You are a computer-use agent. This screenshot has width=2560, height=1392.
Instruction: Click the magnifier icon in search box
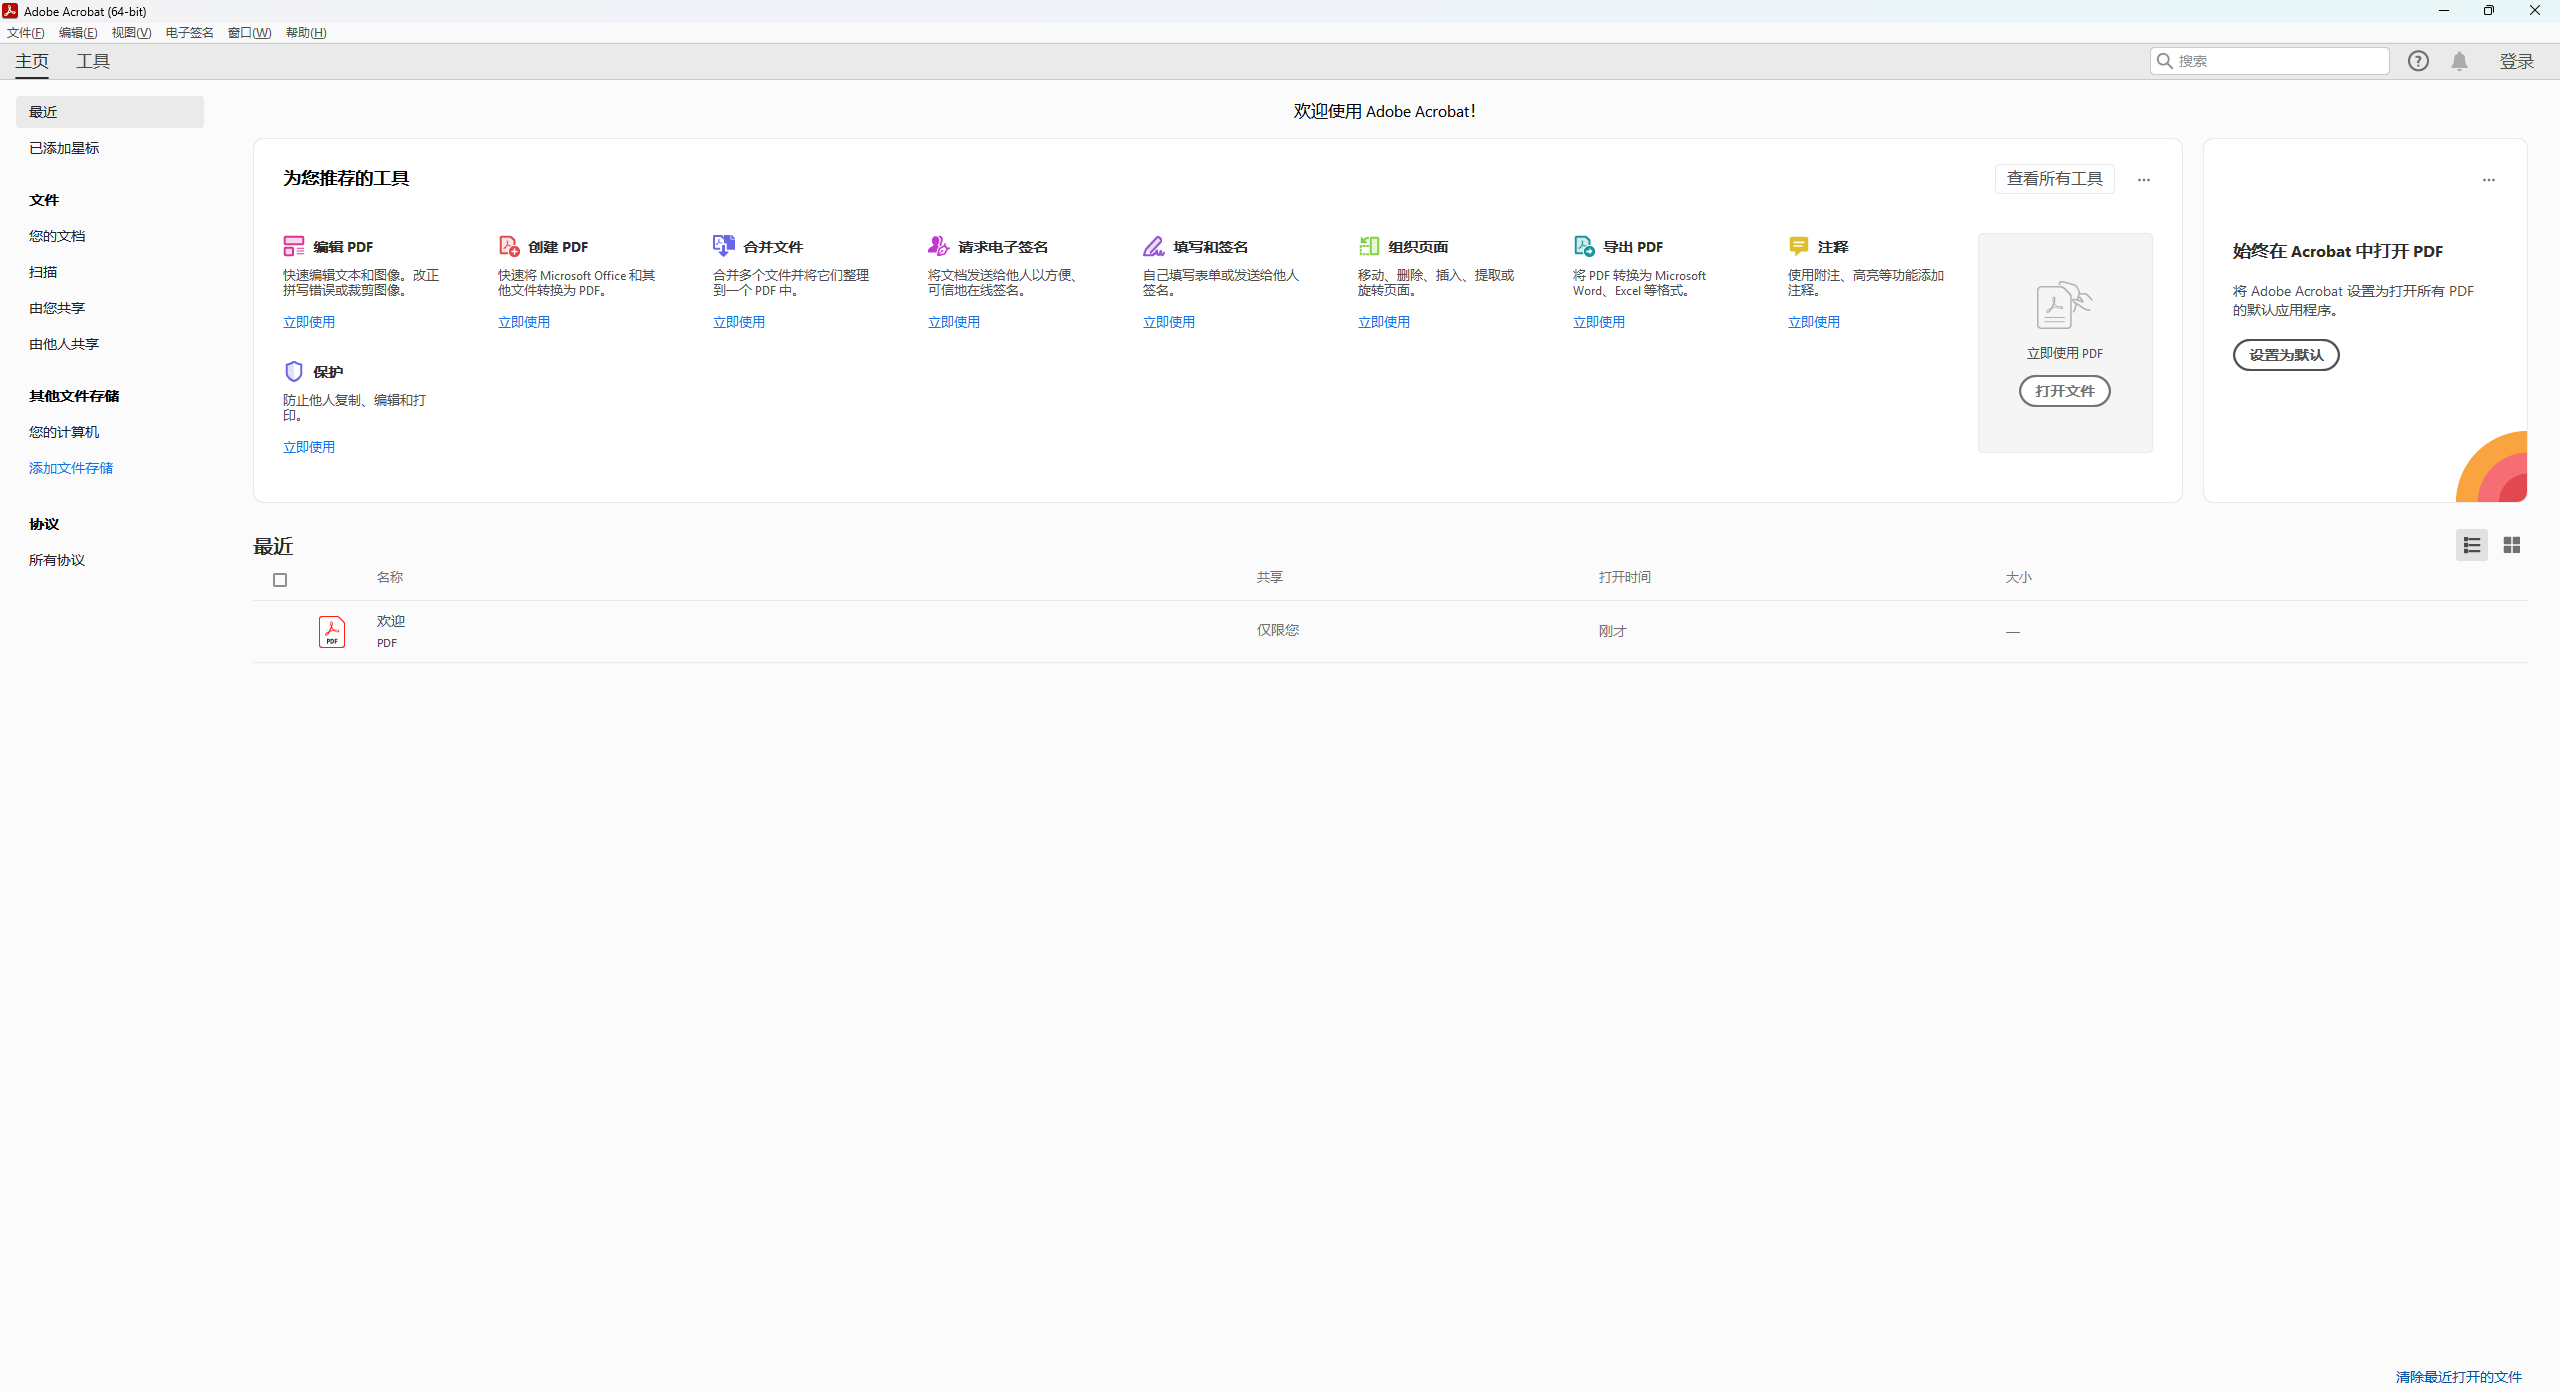(x=2165, y=61)
